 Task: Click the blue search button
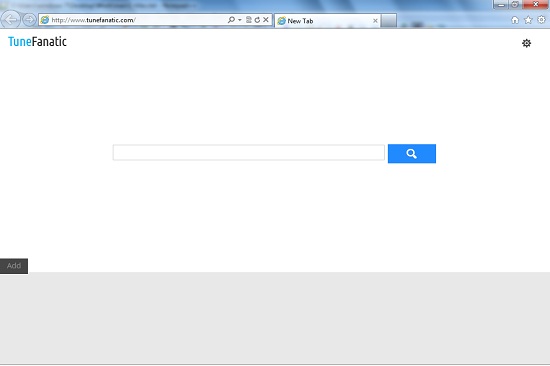point(412,153)
